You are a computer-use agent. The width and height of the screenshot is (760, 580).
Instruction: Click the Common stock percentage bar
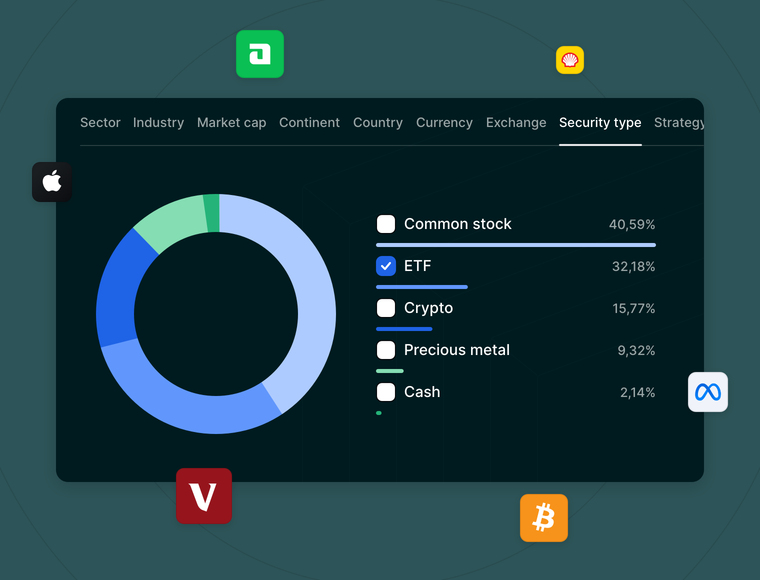[x=516, y=245]
